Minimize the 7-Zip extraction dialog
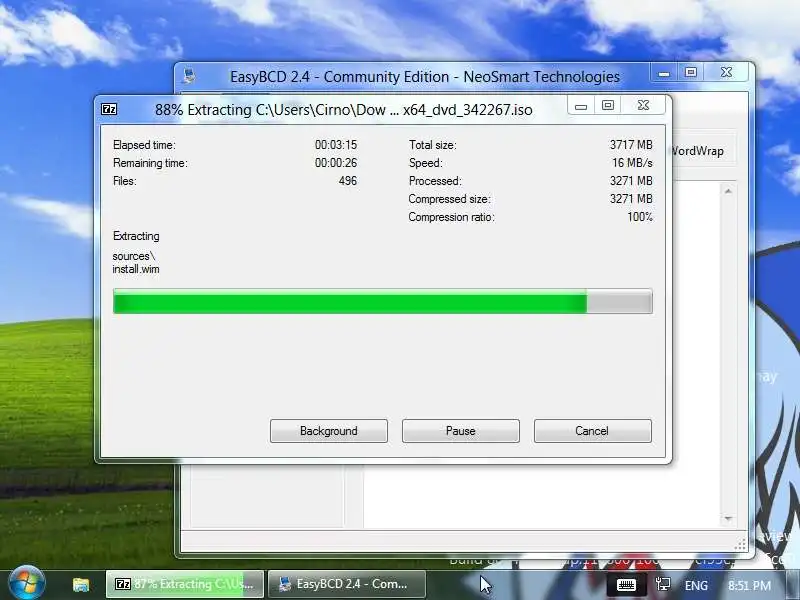 [x=581, y=106]
